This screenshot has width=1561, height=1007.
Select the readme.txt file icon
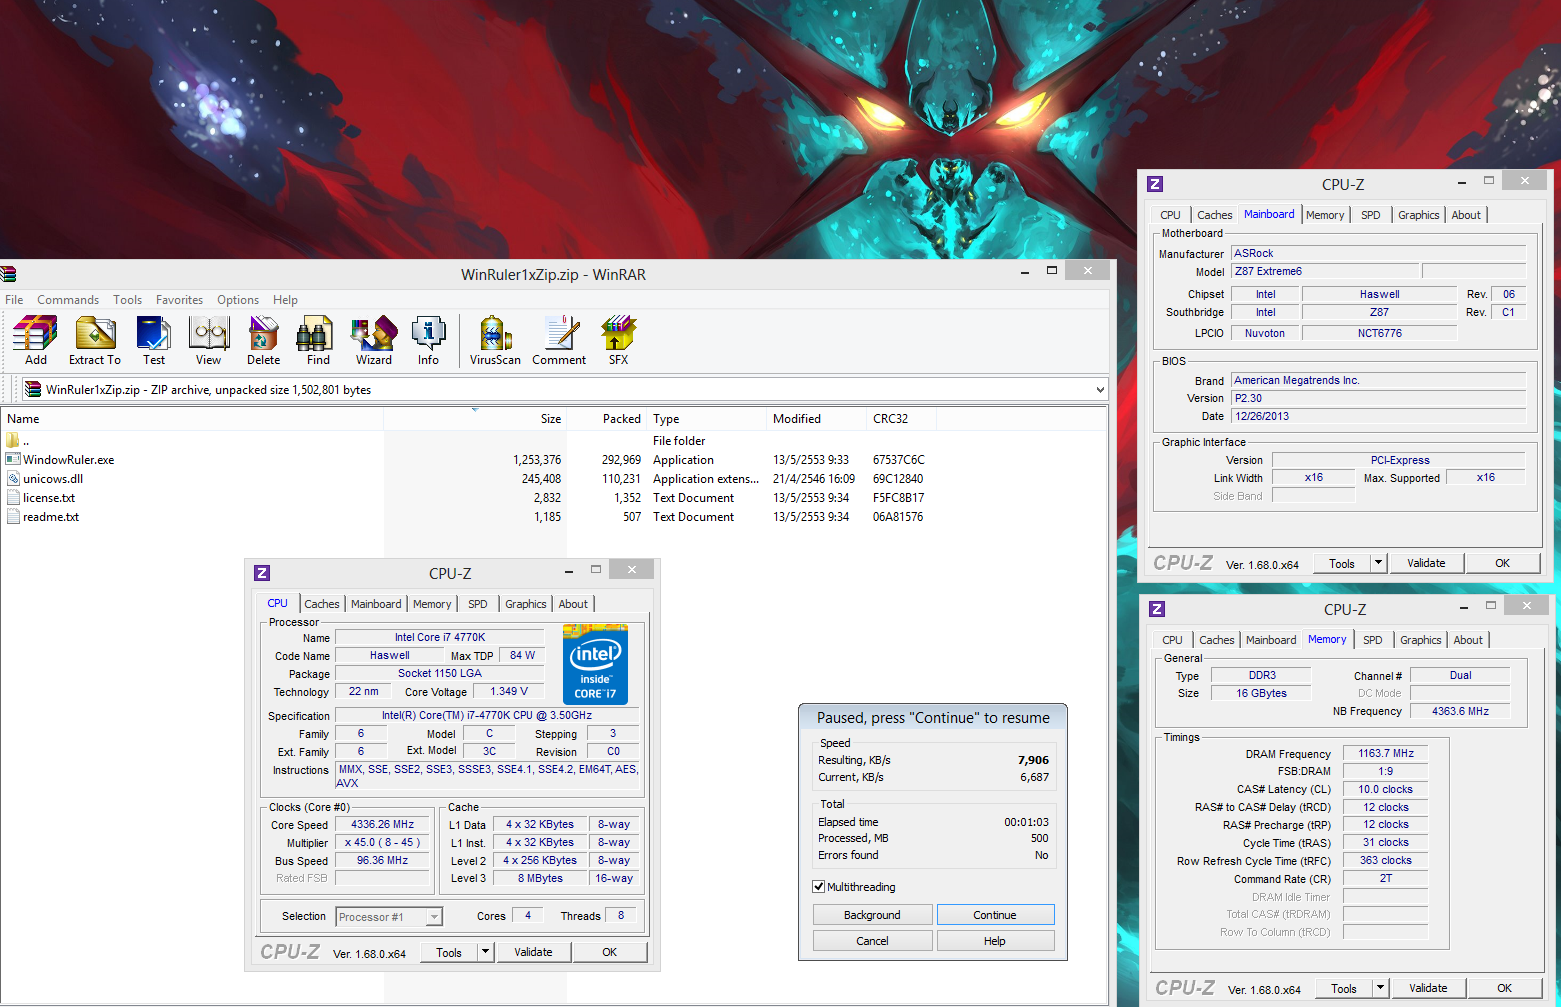[13, 516]
